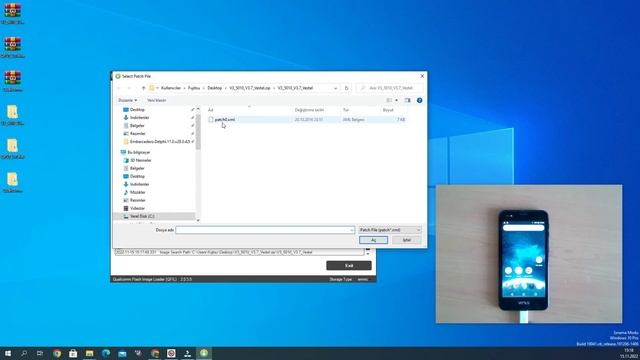Click the İptal (Cancel) button

click(x=407, y=240)
